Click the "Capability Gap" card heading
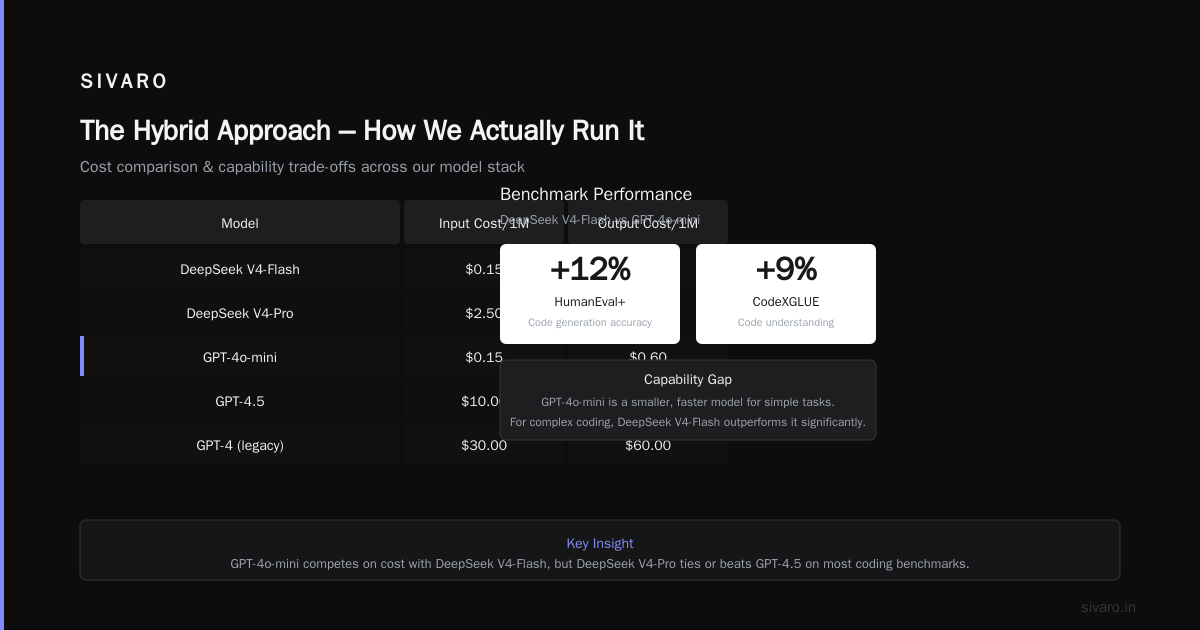This screenshot has height=630, width=1200. [x=688, y=379]
